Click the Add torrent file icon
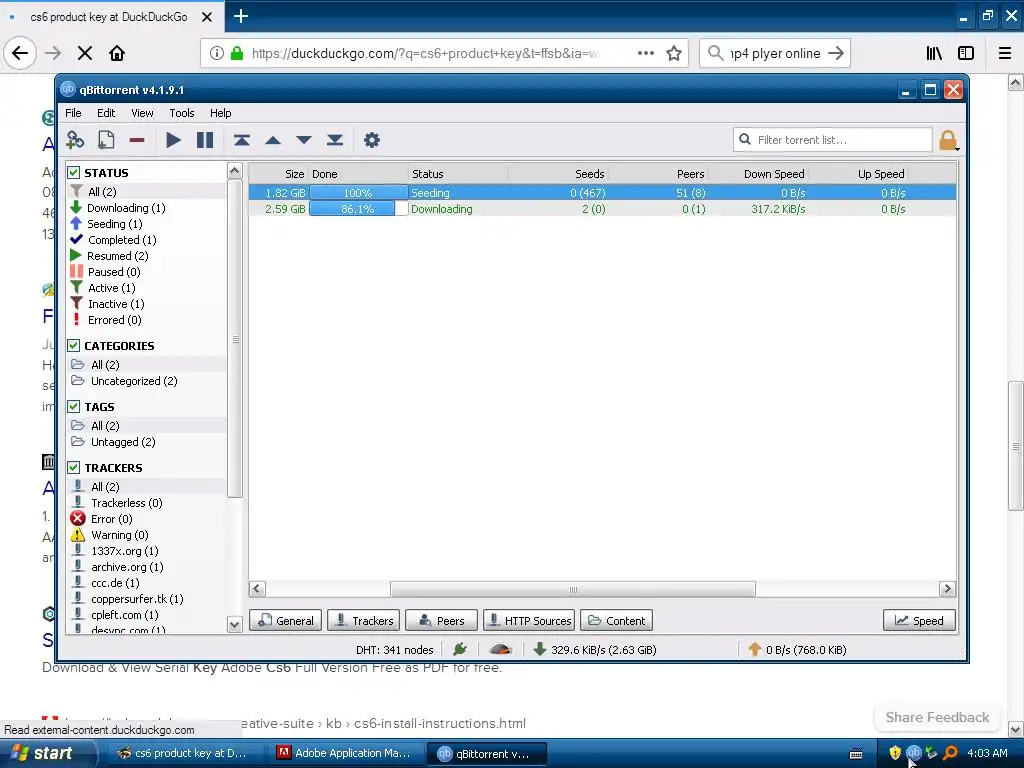The height and width of the screenshot is (768, 1024). pyautogui.click(x=106, y=140)
